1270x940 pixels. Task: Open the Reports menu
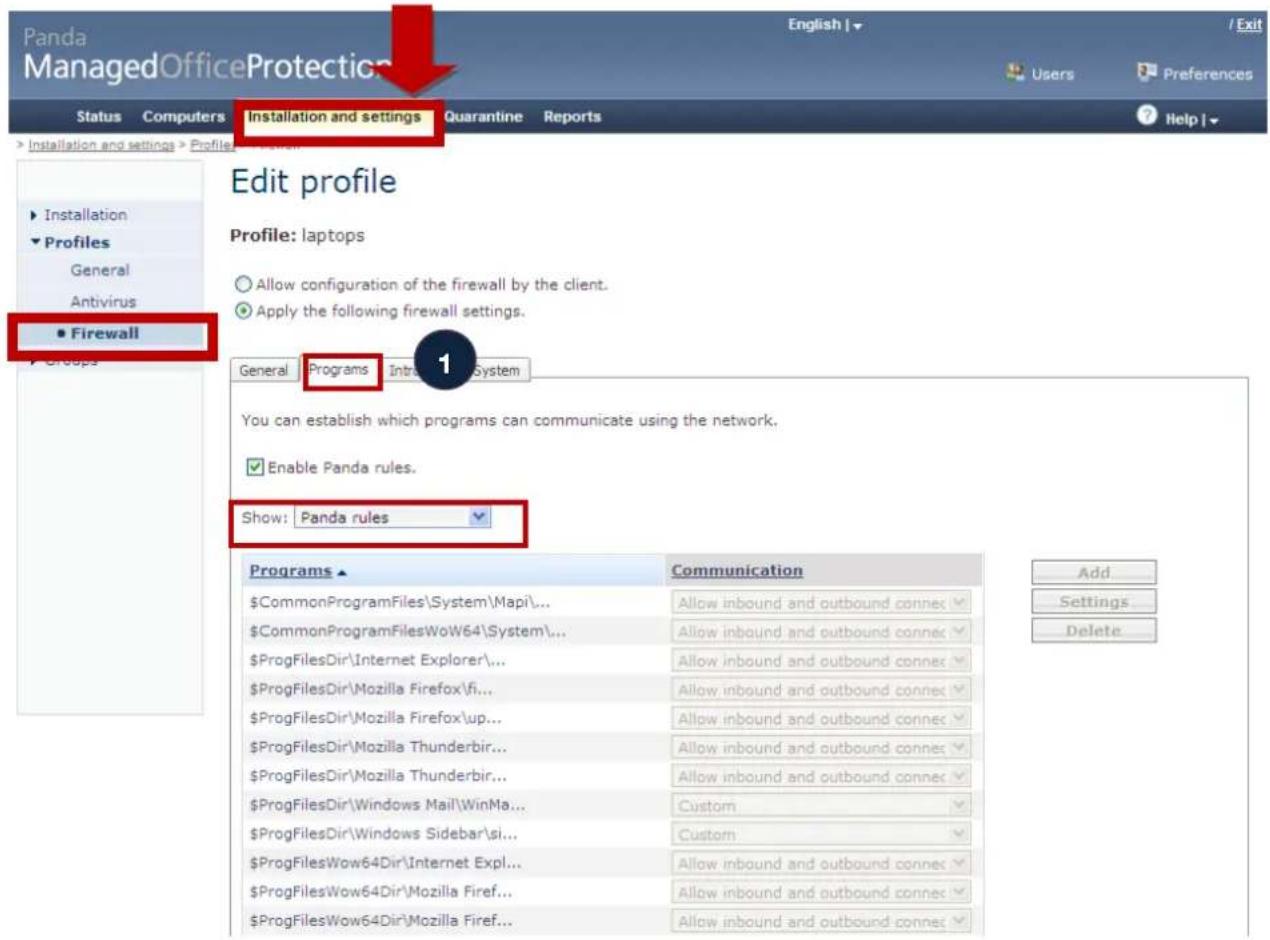coord(572,117)
